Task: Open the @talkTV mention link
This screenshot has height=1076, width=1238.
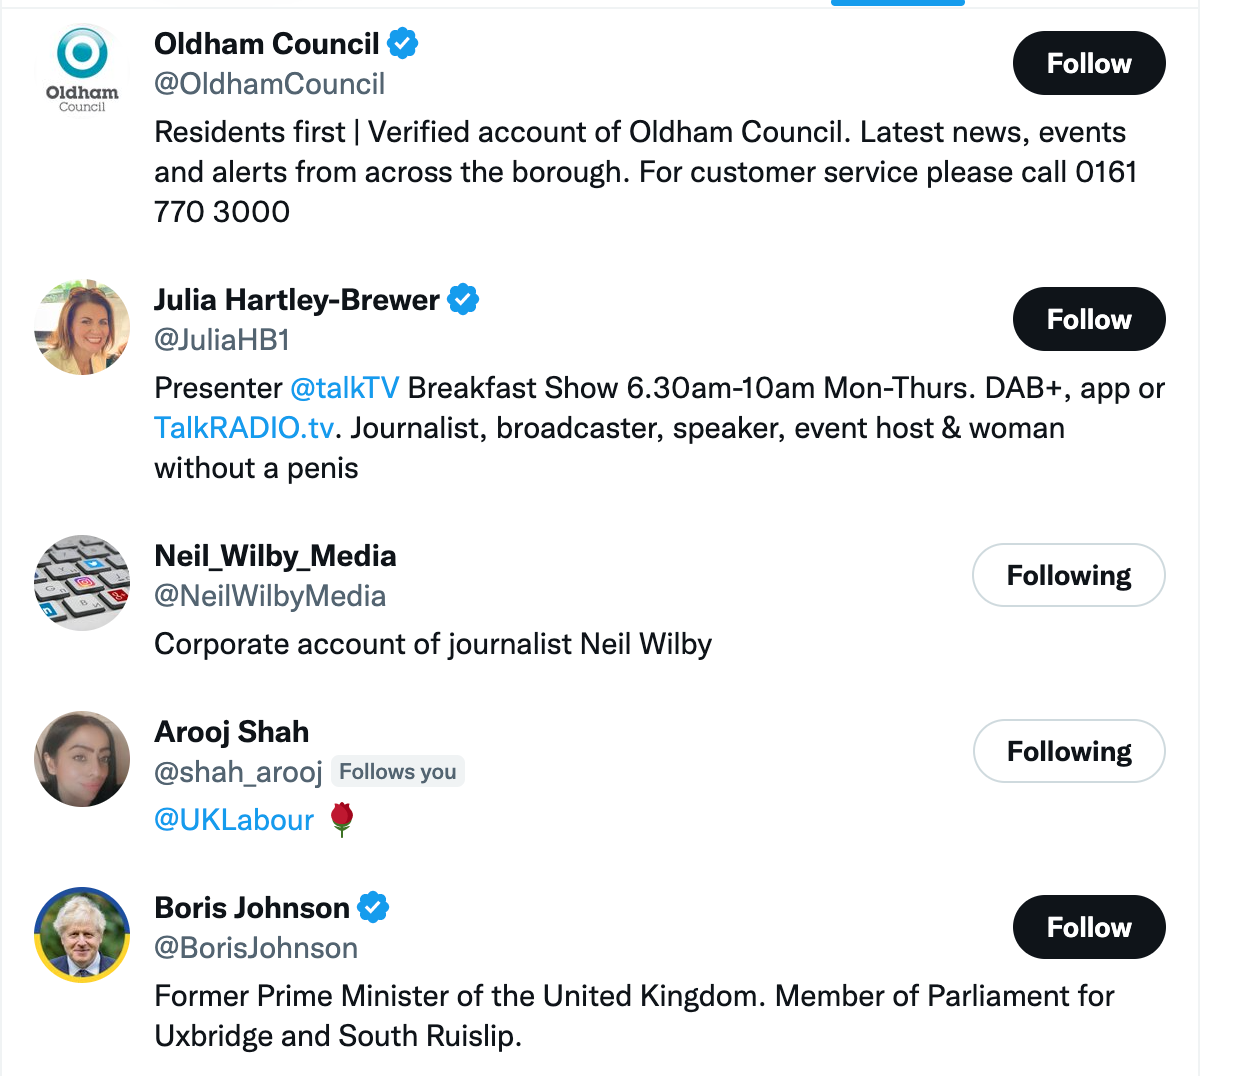Action: pos(344,388)
